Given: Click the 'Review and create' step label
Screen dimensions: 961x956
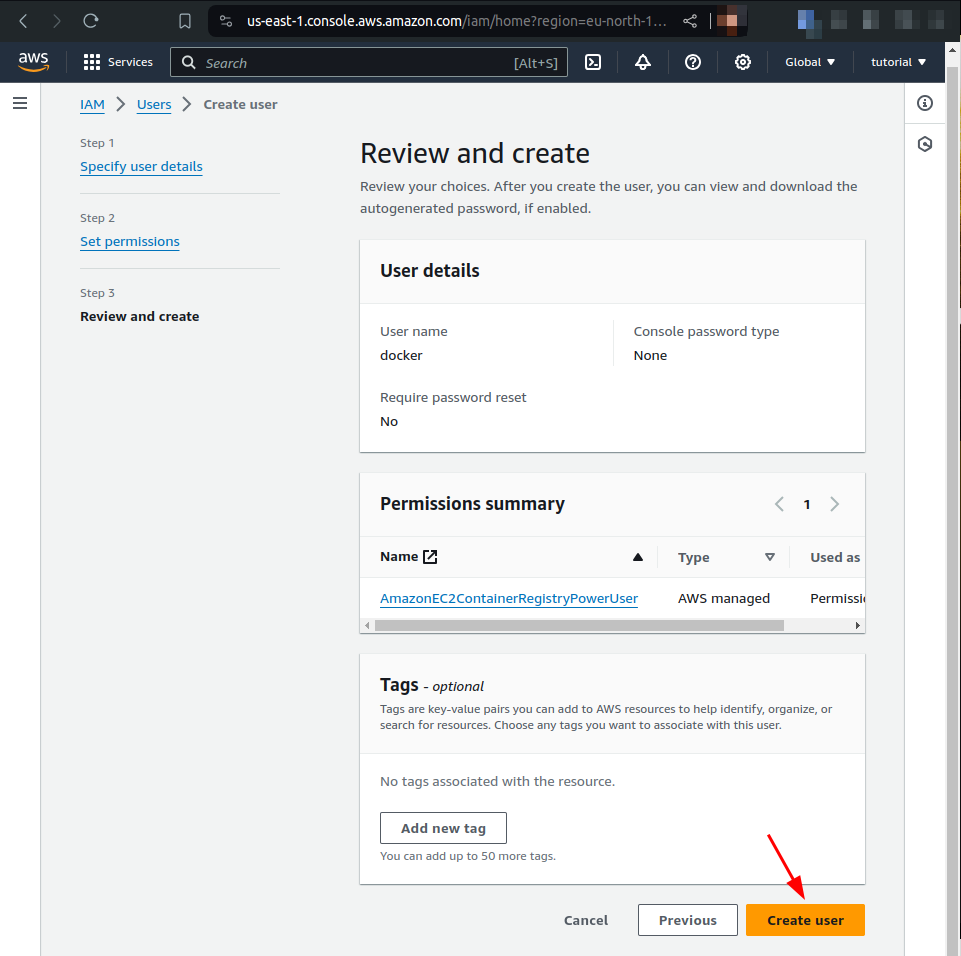Looking at the screenshot, I should pos(140,316).
